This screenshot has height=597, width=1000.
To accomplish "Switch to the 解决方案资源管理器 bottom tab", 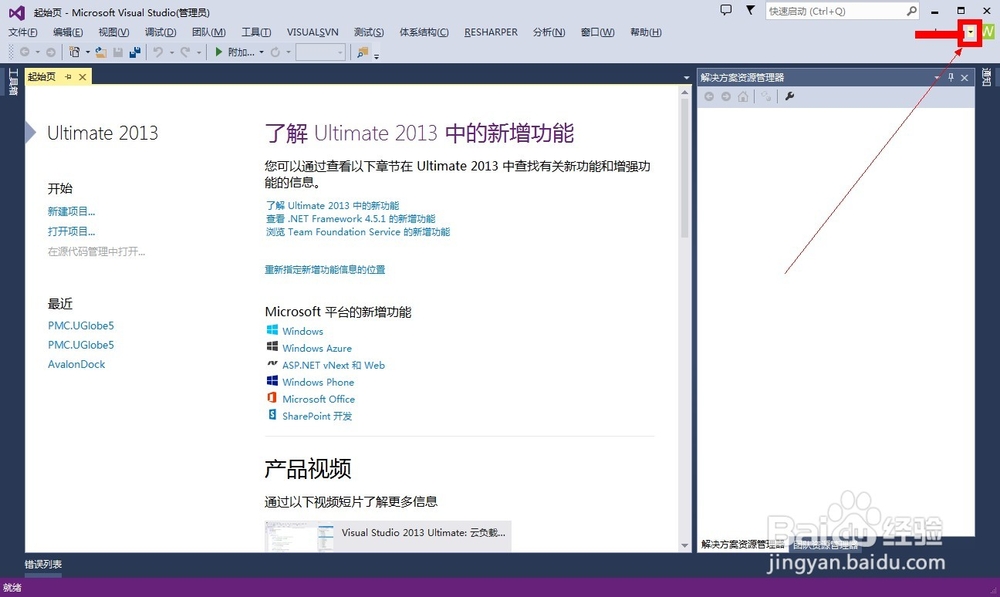I will pos(743,544).
